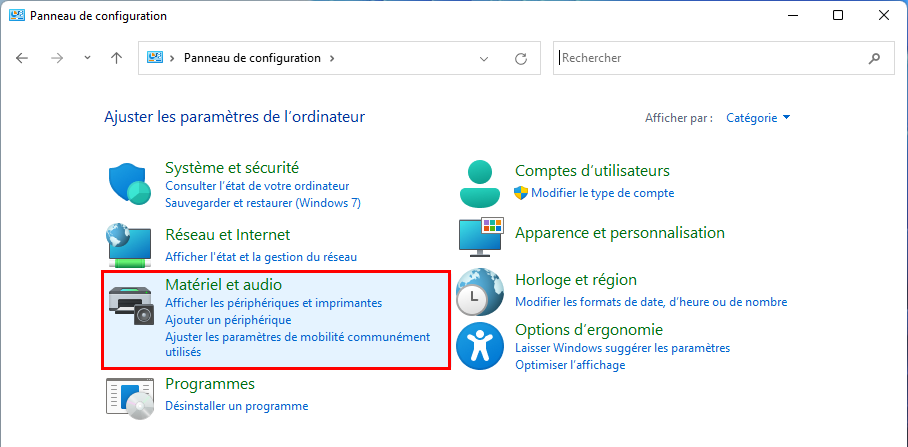This screenshot has height=447, width=908.
Task: Open the Options d'ergonomie accessibility icon
Action: pyautogui.click(x=479, y=346)
